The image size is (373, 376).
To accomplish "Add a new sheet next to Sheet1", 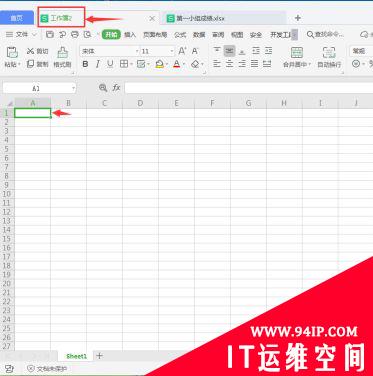I will click(x=99, y=356).
